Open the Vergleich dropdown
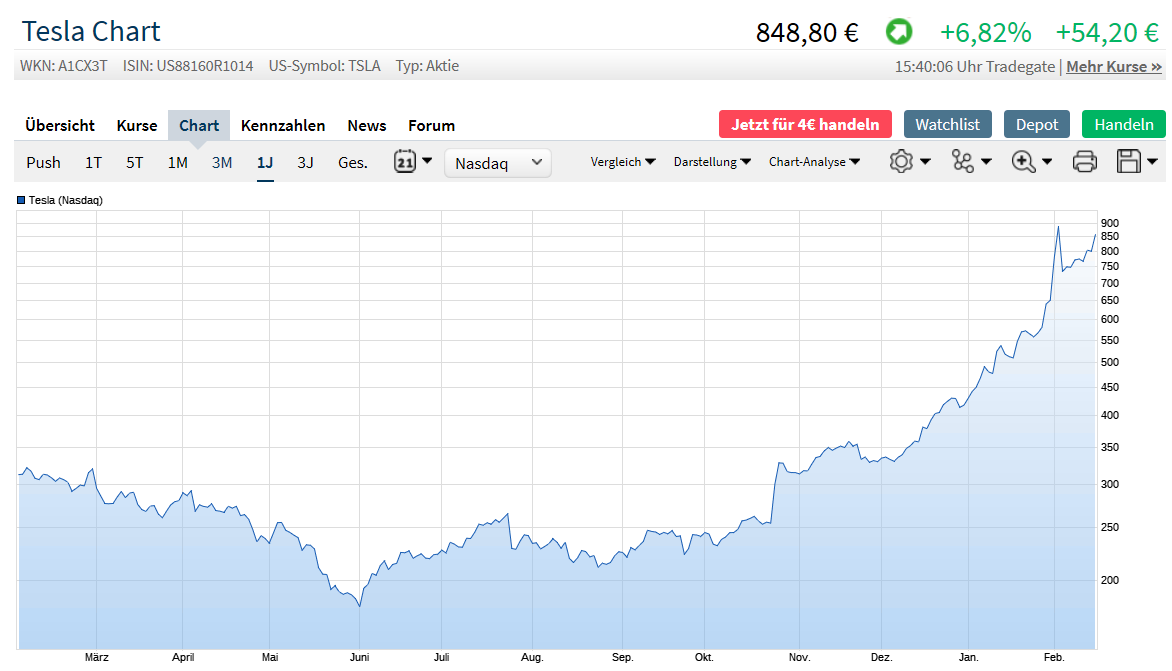Image resolution: width=1172 pixels, height=671 pixels. point(623,161)
